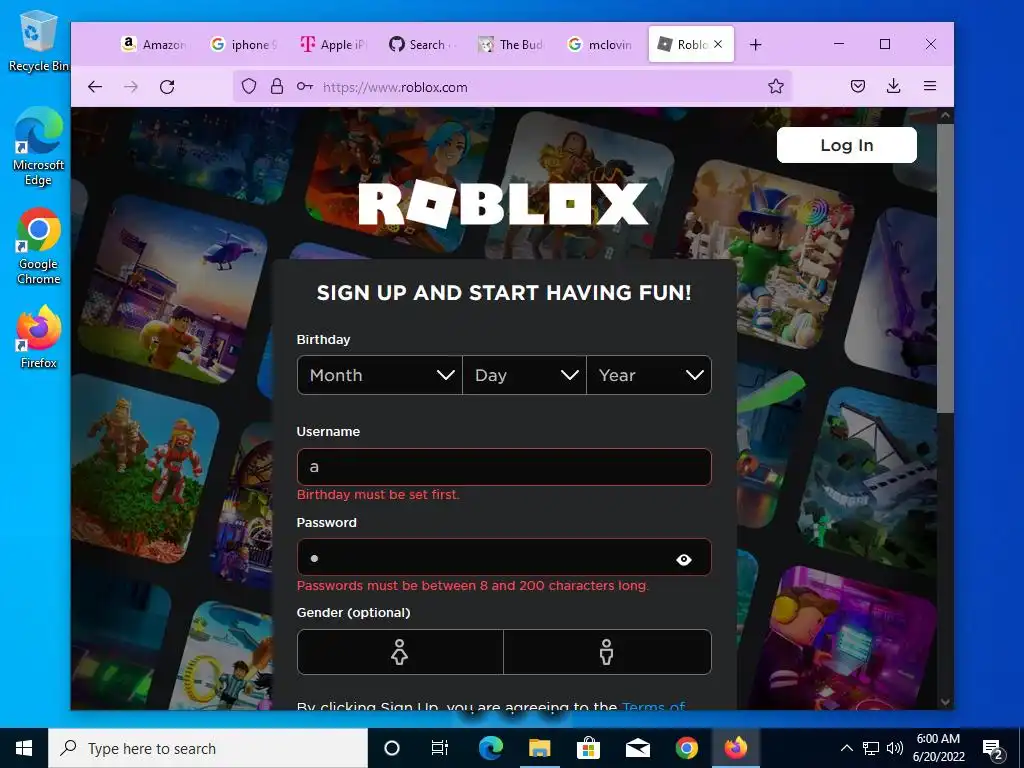Open Cortana circle on taskbar
Viewport: 1024px width, 768px height.
[x=392, y=748]
